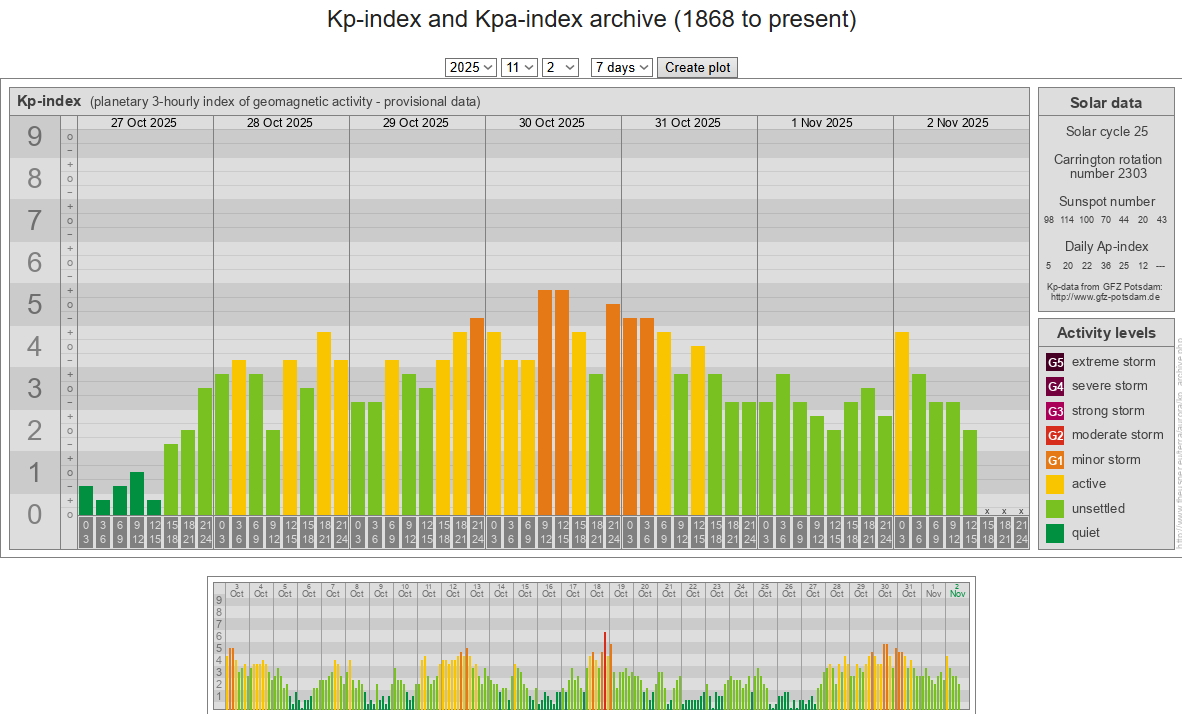Click the light green unsettled legend swatch
This screenshot has width=1182, height=714.
pyautogui.click(x=1055, y=509)
